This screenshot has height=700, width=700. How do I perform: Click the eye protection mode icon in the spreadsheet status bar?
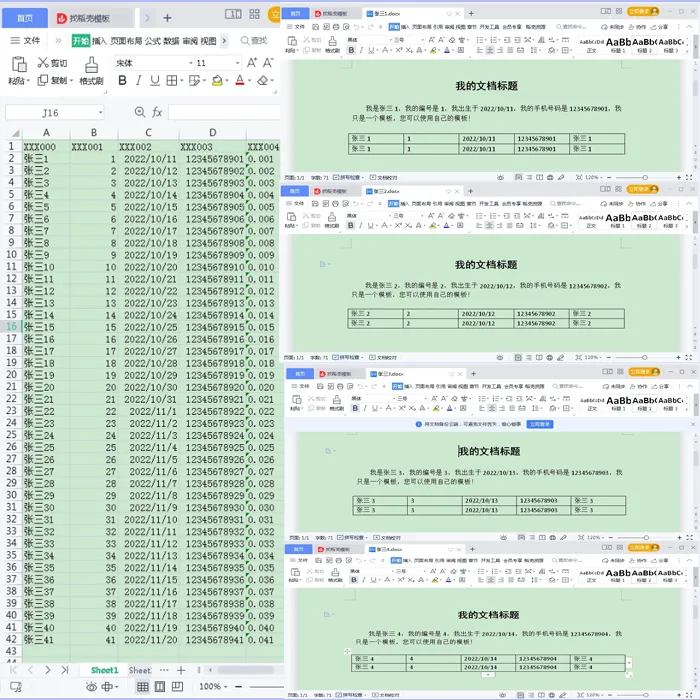pyautogui.click(x=92, y=687)
